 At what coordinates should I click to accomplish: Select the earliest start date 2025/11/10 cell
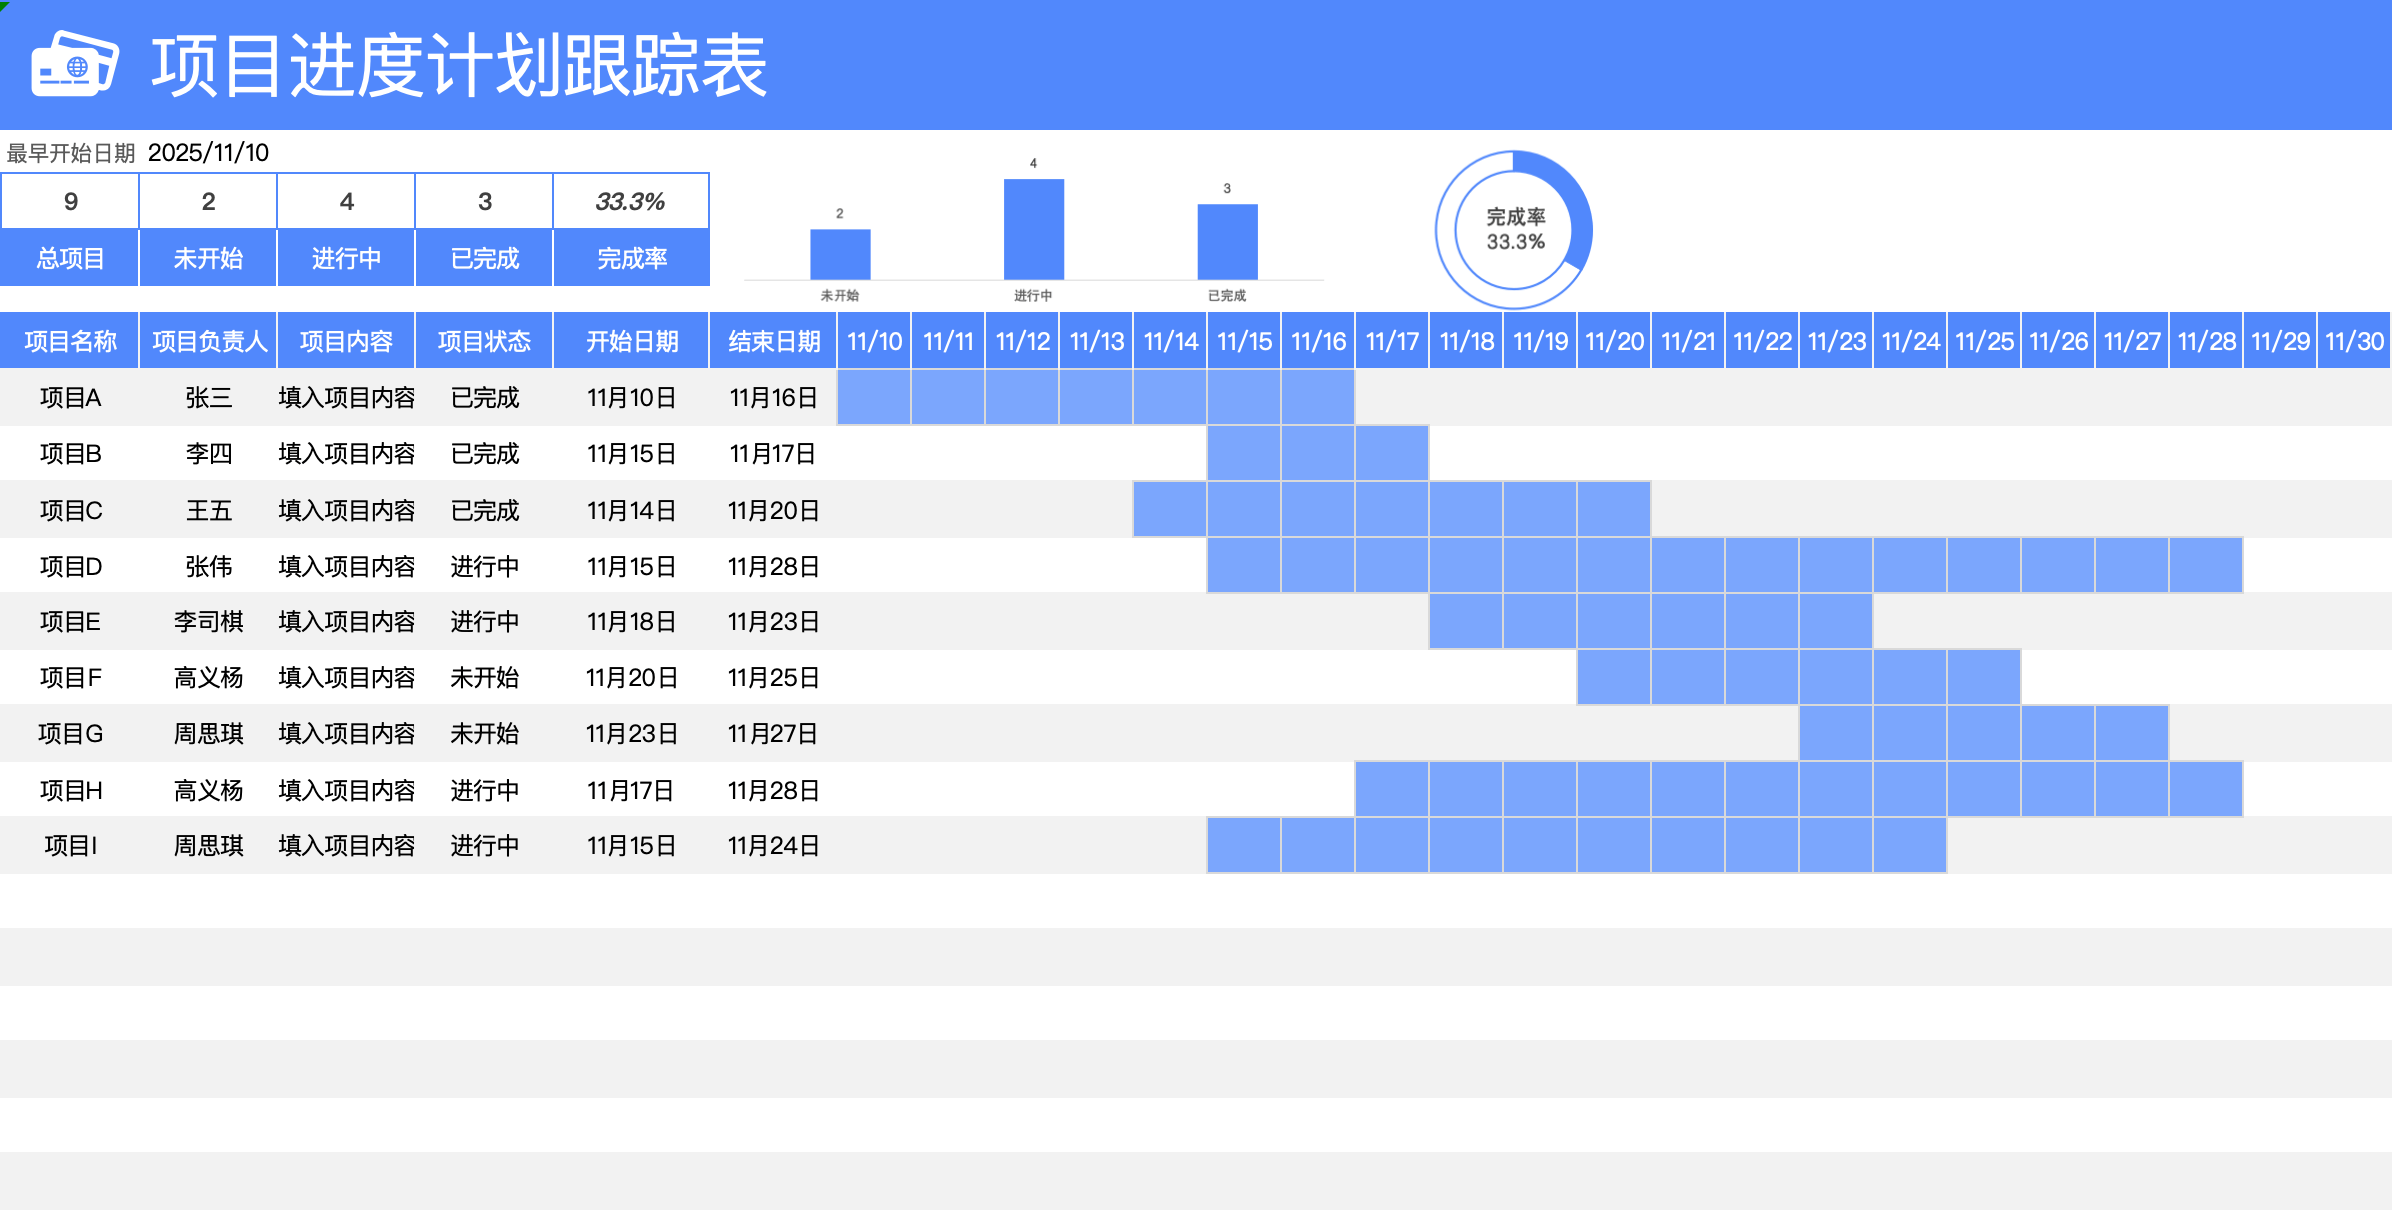point(208,153)
